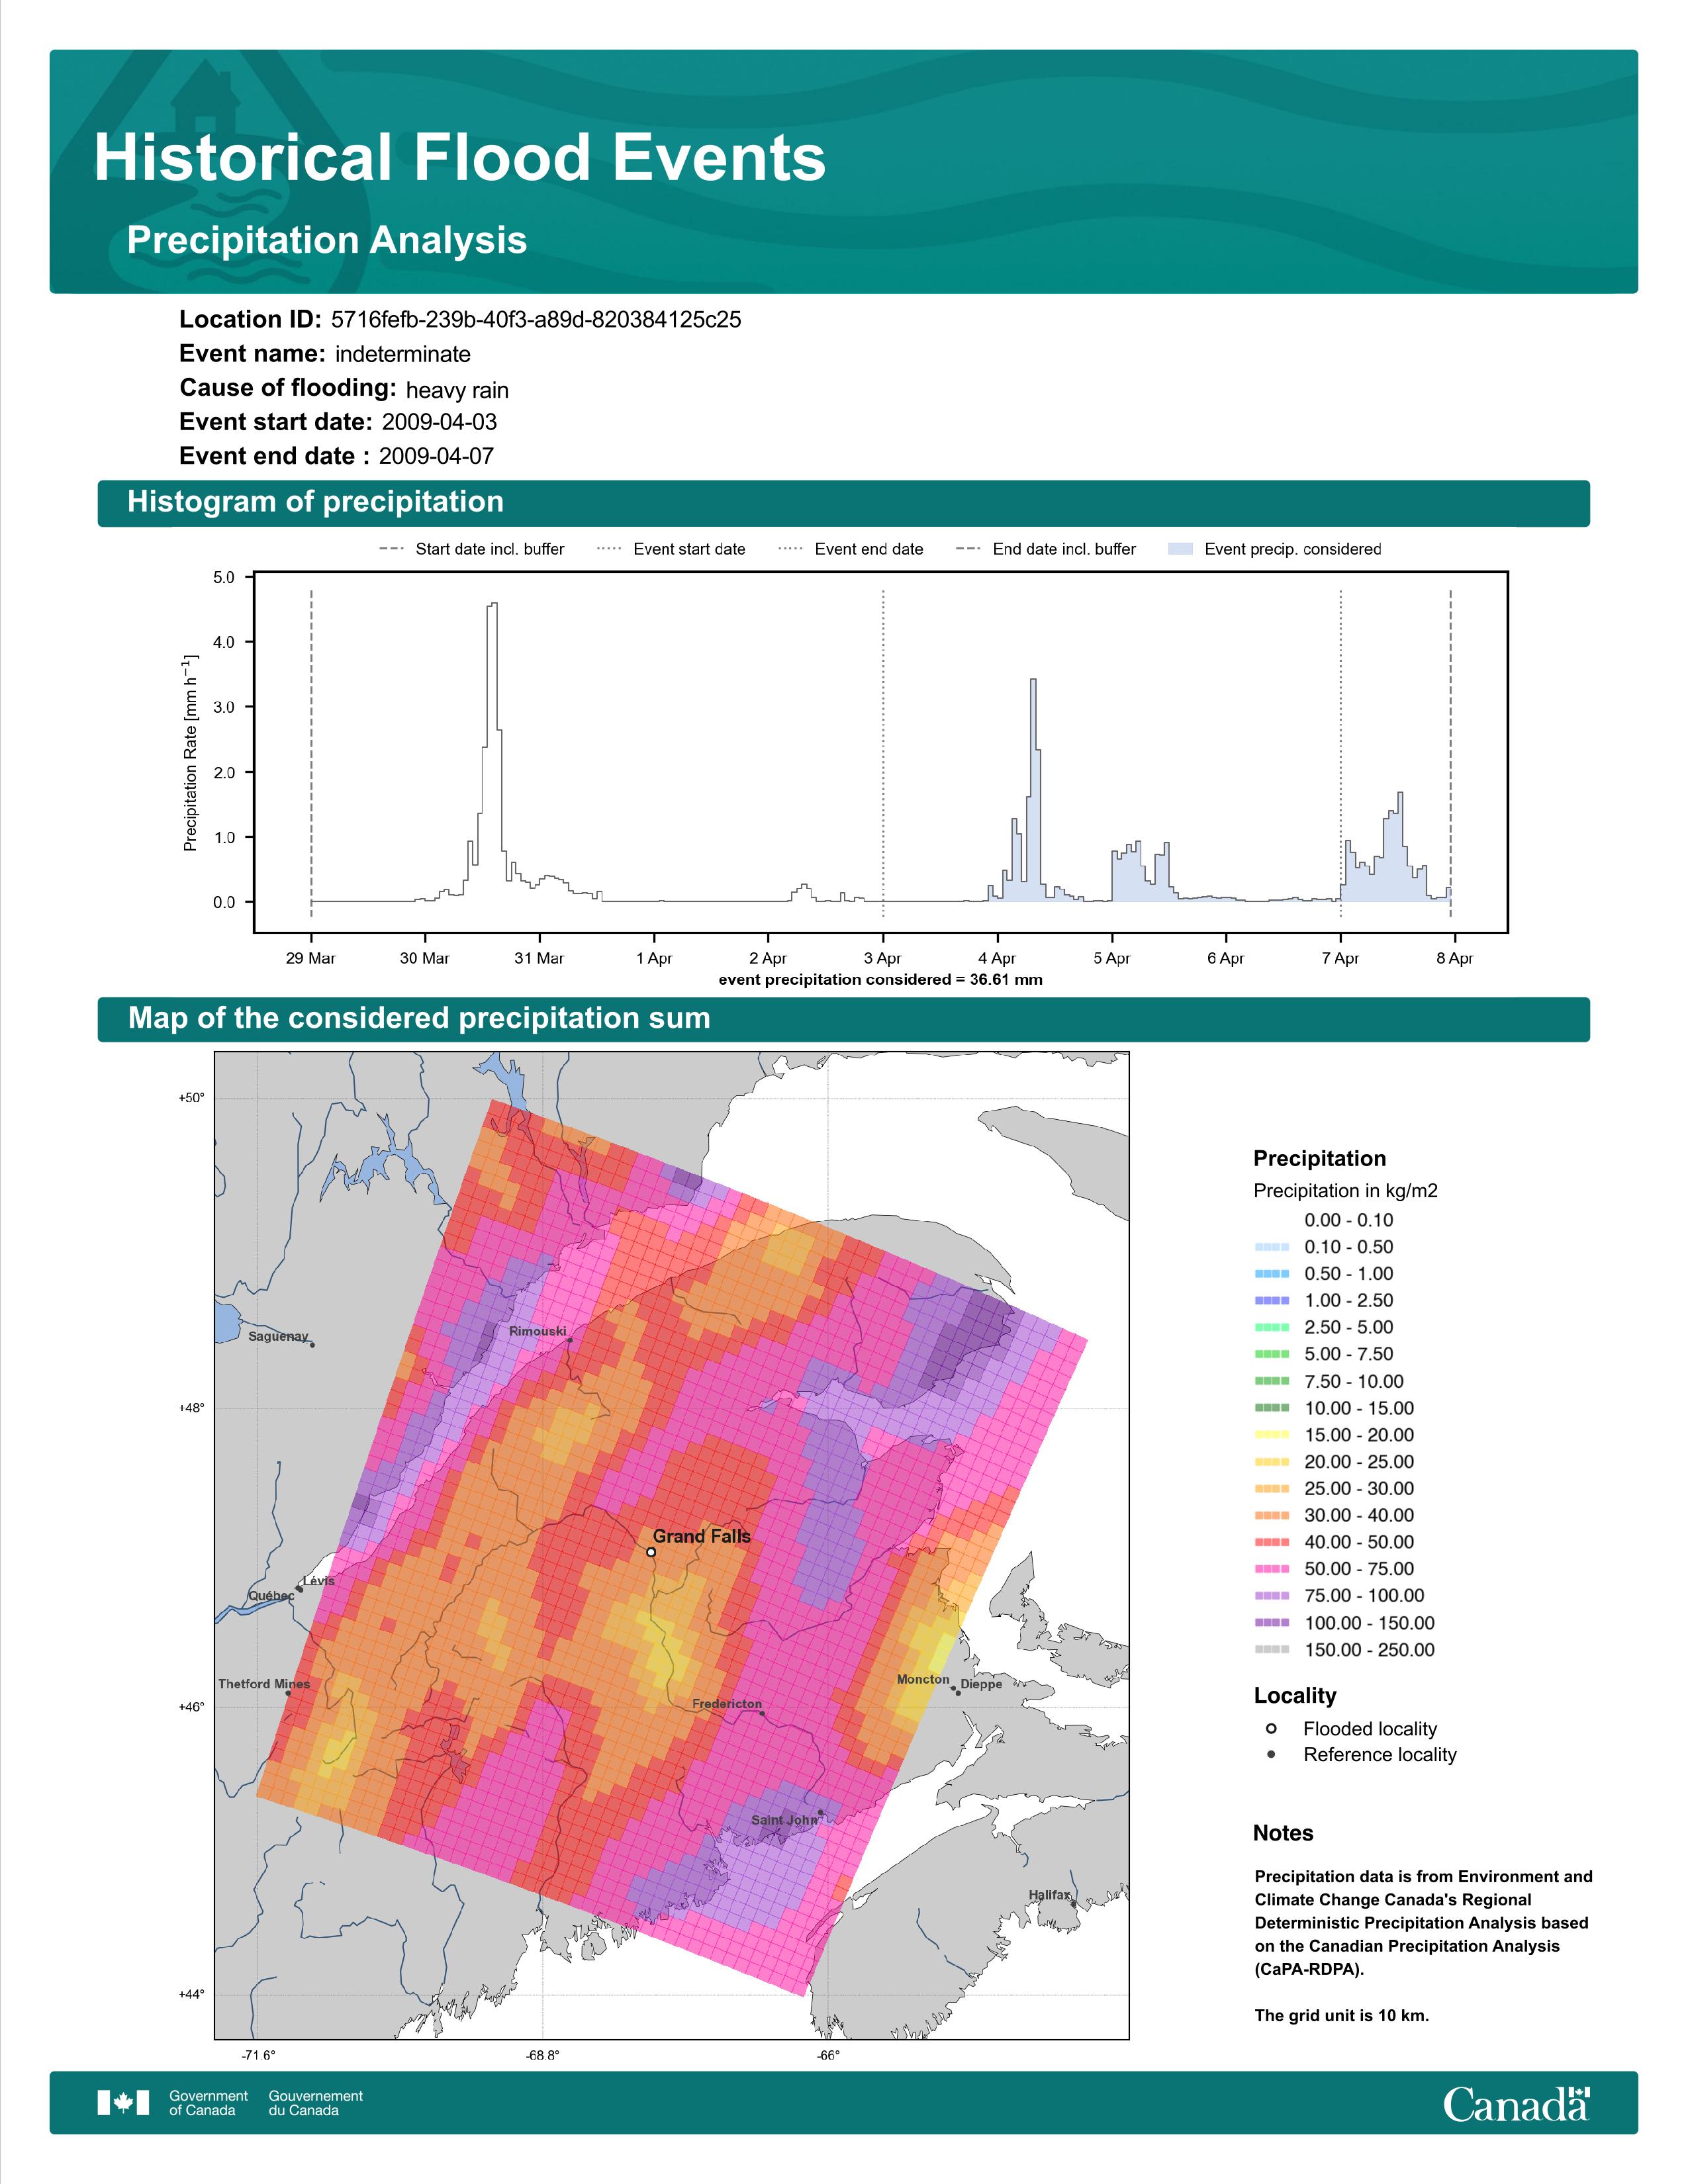Click 'The grid unit is 10 km.' note
Screen dimensions: 1688x2184
click(1342, 2016)
